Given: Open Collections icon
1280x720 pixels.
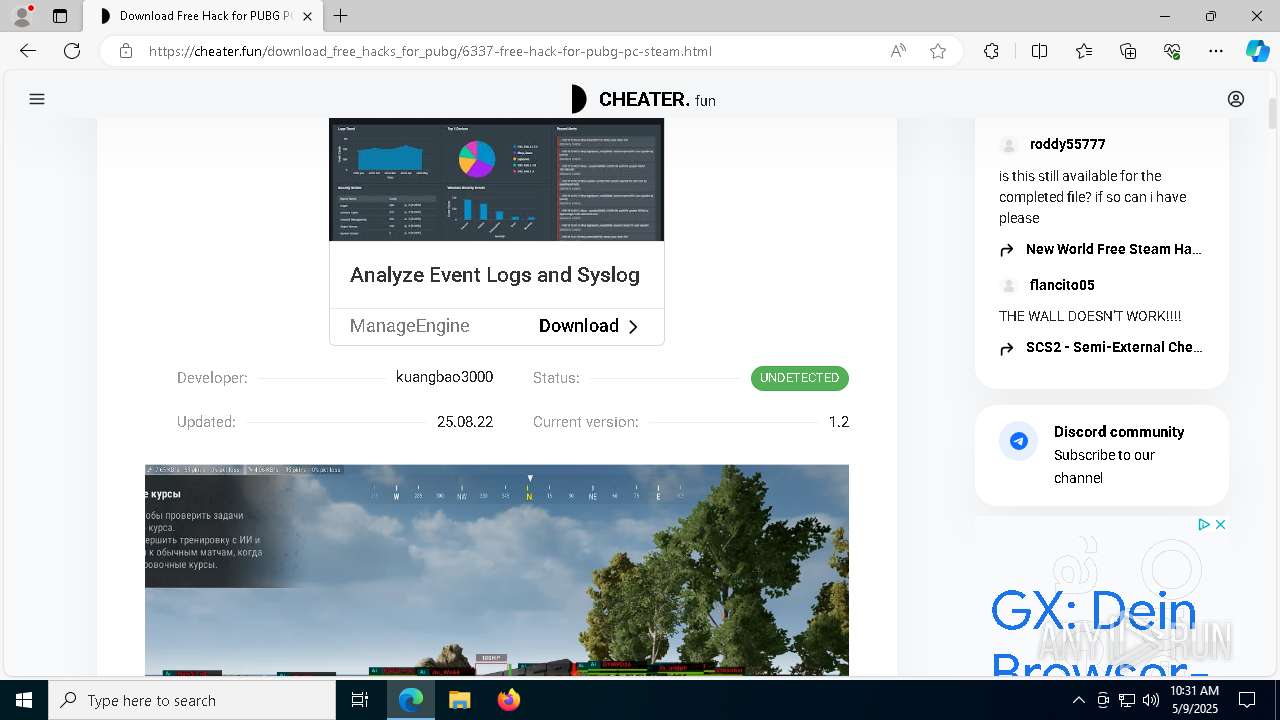Looking at the screenshot, I should (x=1128, y=51).
